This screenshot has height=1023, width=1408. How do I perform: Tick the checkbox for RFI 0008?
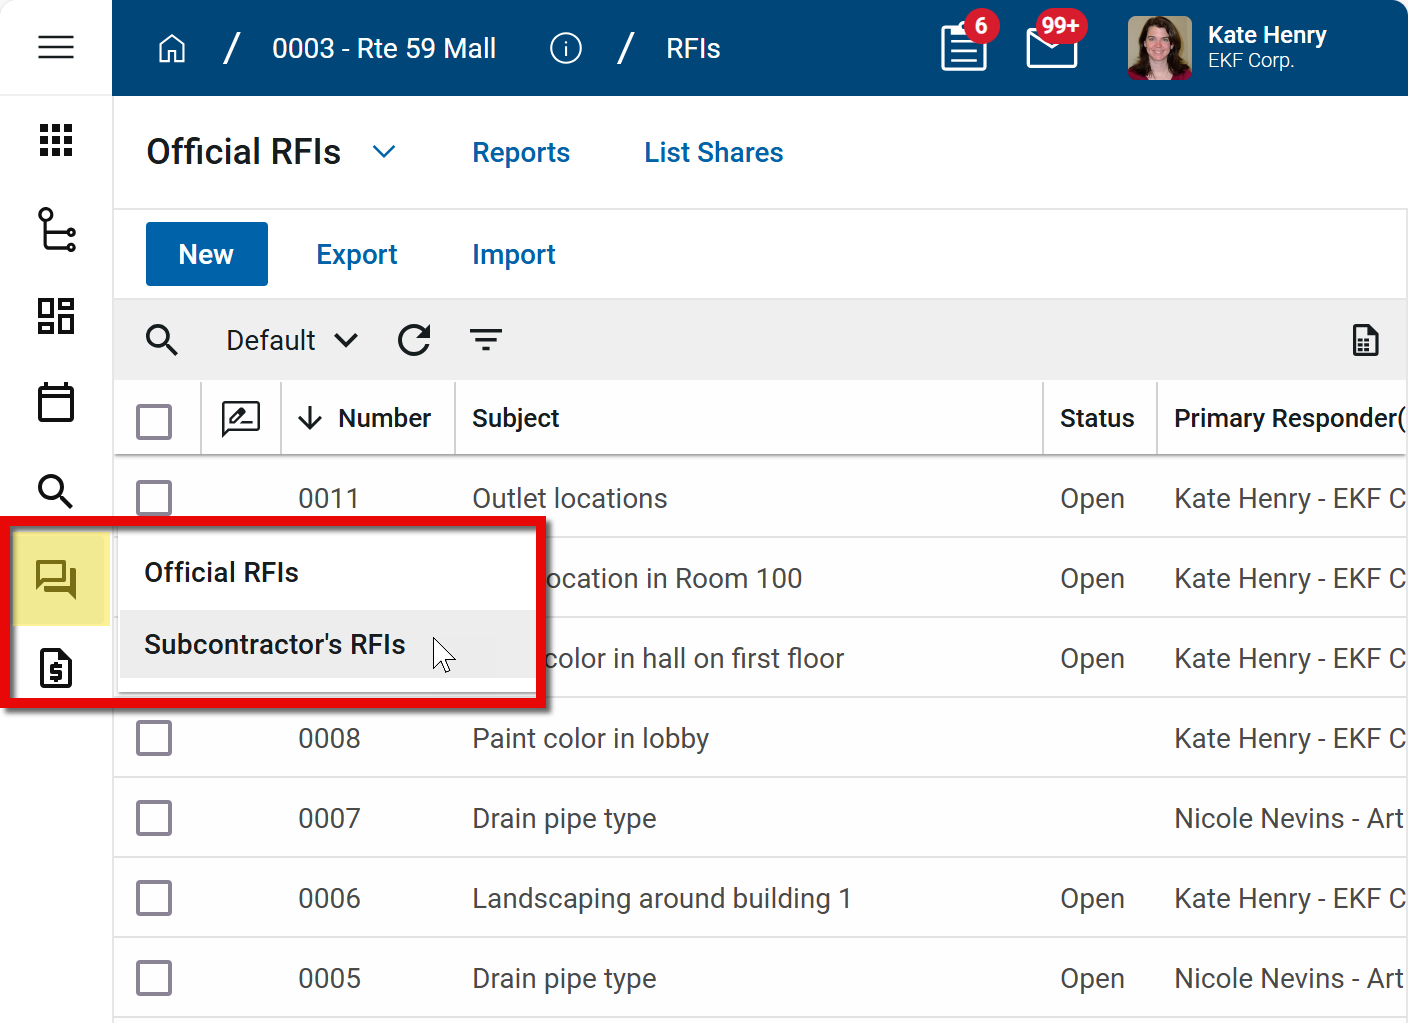point(154,738)
